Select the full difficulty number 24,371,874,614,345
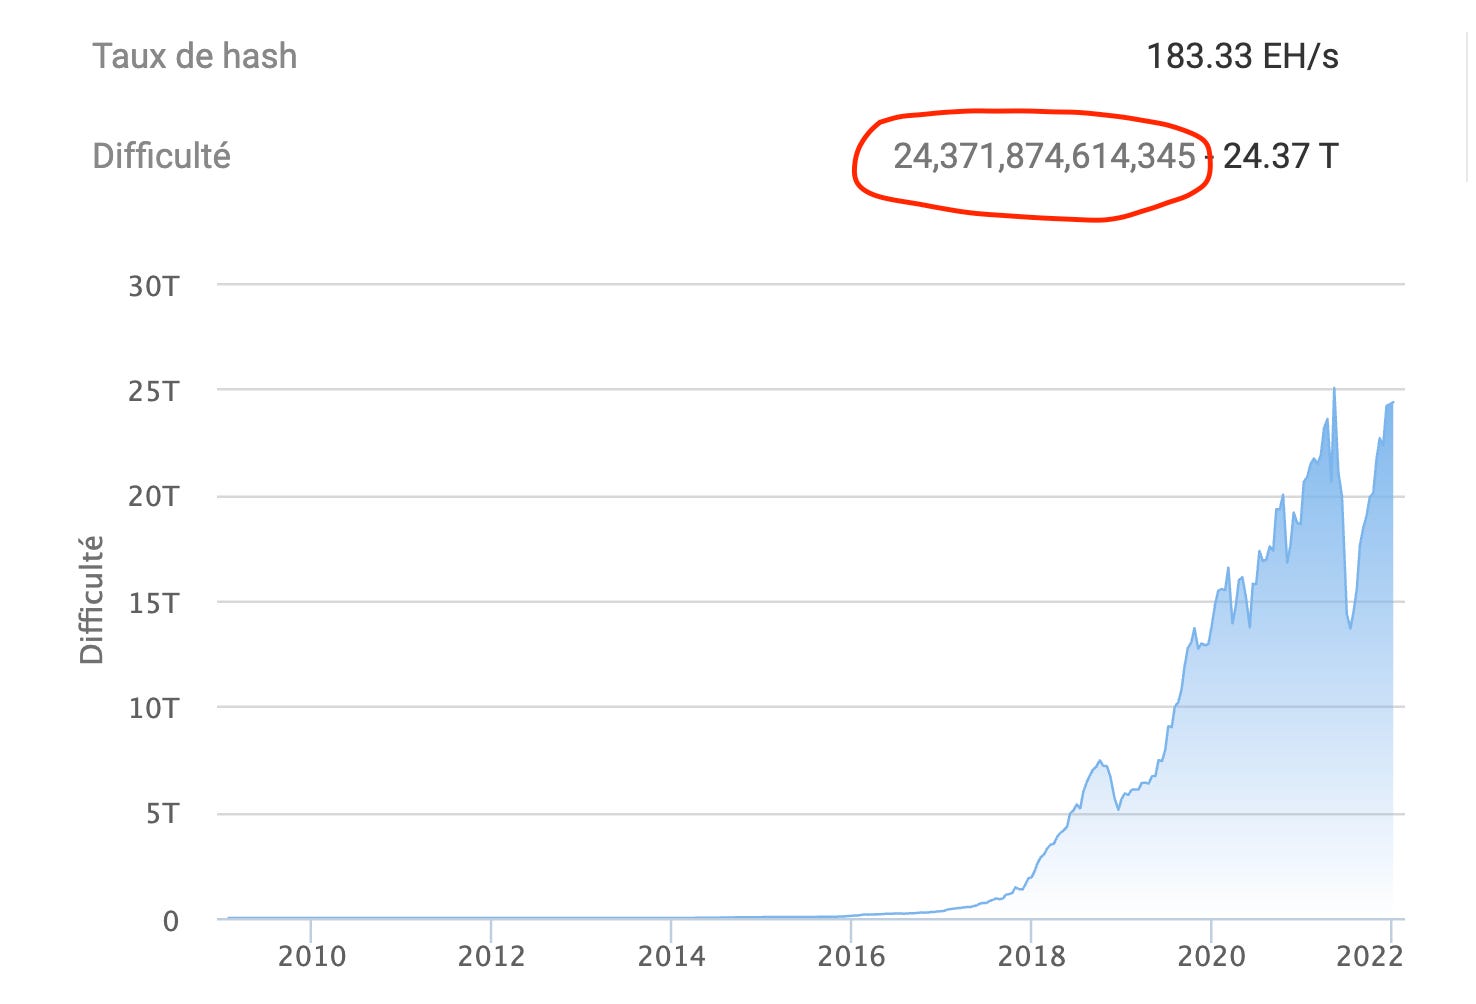Screen dimensions: 1476x1004 click(x=1044, y=156)
